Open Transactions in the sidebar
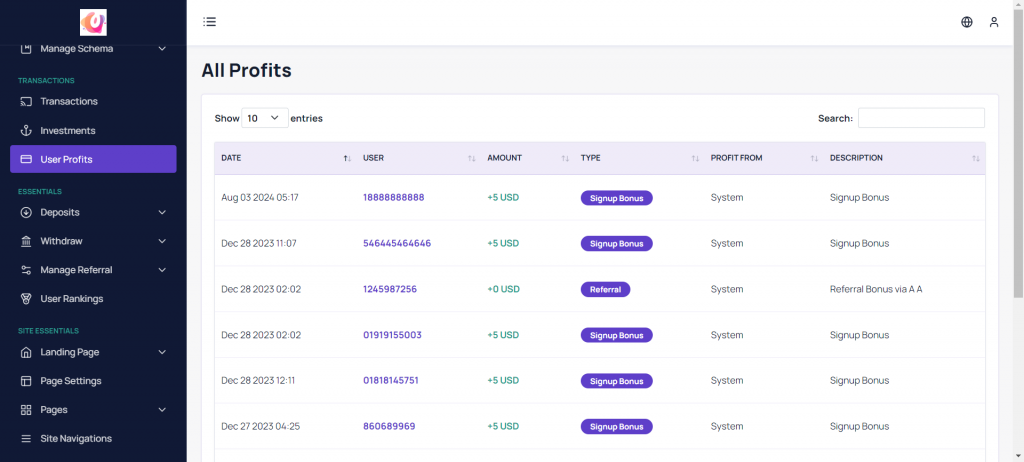 (x=69, y=102)
